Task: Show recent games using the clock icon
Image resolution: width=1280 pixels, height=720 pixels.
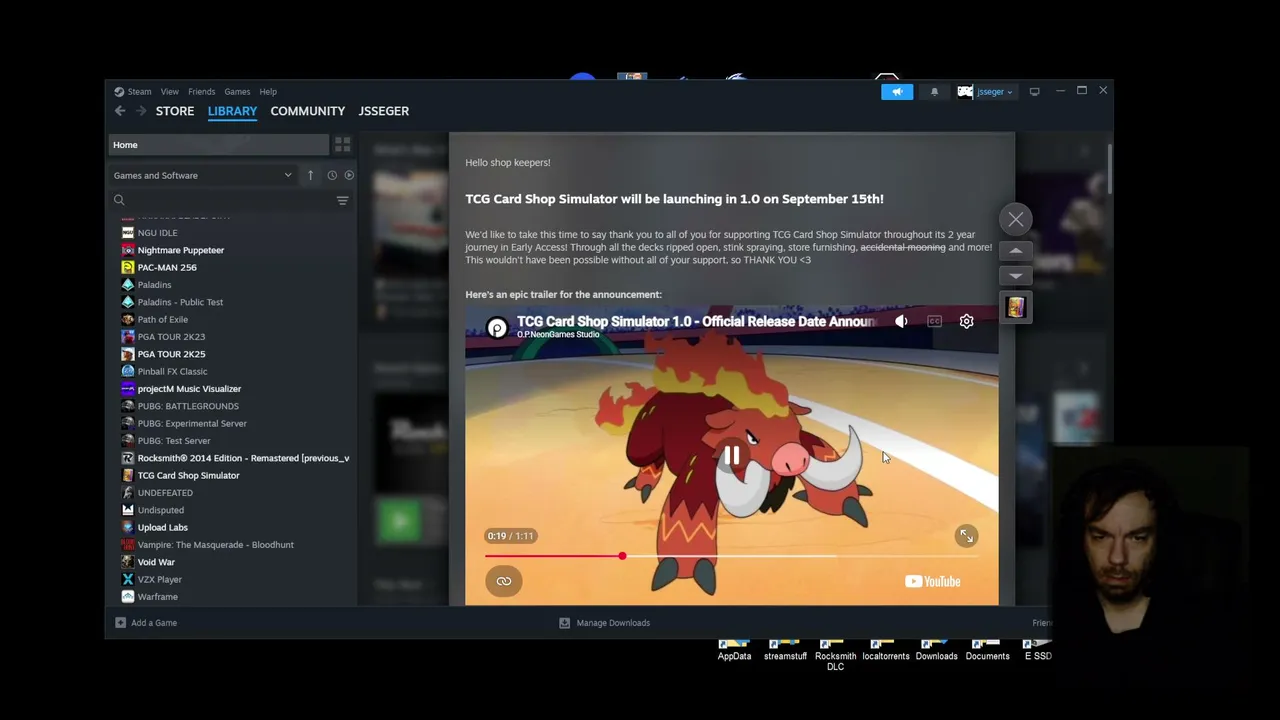Action: coord(332,175)
